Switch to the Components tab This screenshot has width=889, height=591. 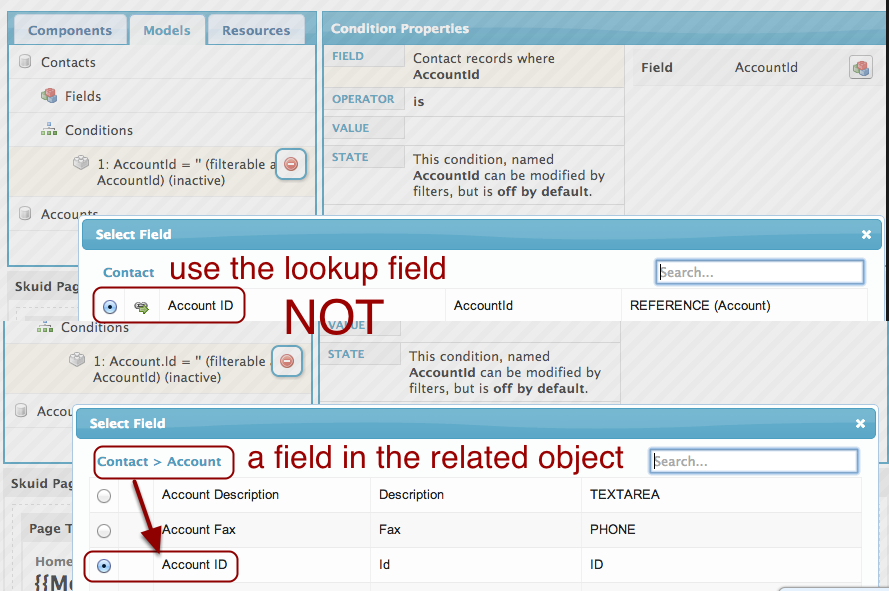click(x=70, y=30)
